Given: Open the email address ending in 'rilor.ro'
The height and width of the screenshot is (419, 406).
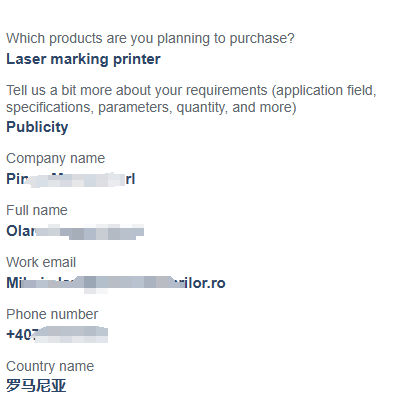Looking at the screenshot, I should [116, 283].
